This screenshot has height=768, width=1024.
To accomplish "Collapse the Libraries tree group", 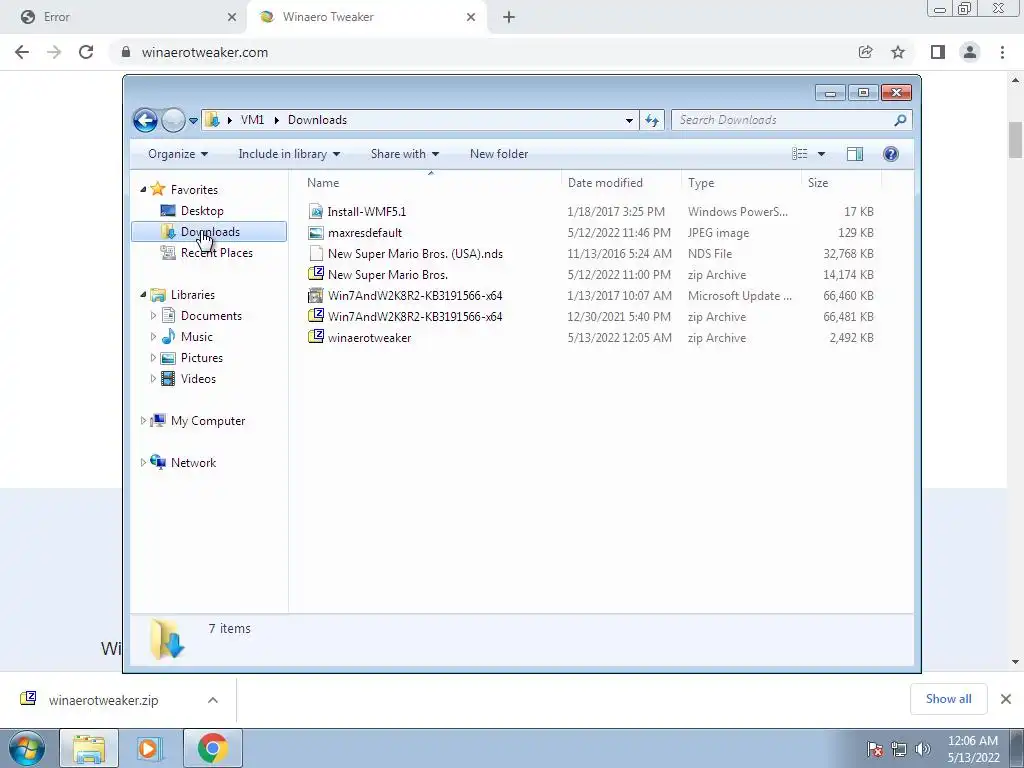I will tap(144, 295).
